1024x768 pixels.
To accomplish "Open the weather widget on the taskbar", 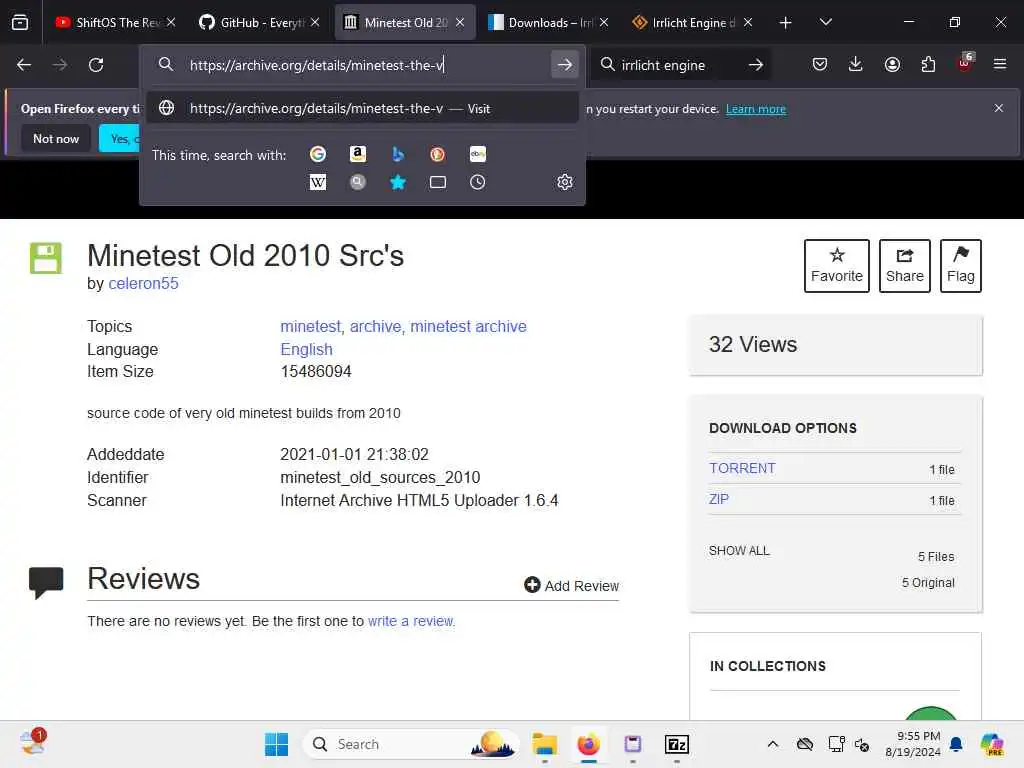I will [32, 743].
